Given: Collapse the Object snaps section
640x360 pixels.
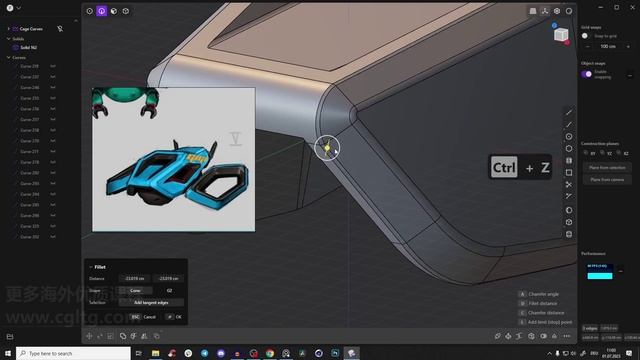Looking at the screenshot, I should (x=630, y=76).
